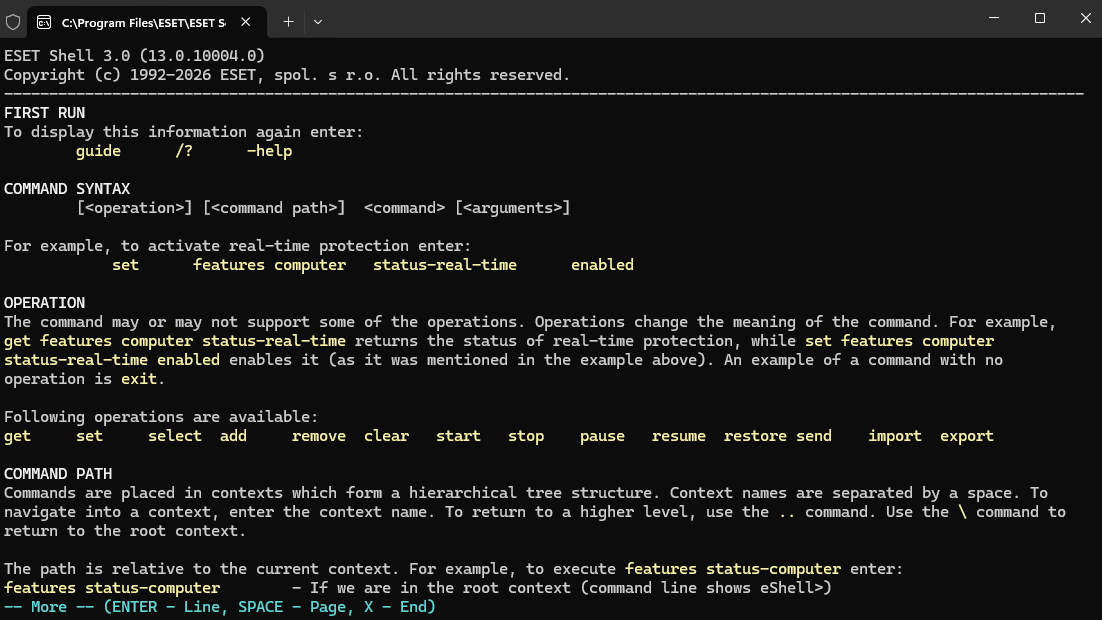This screenshot has height=620, width=1102.
Task: Click yellow 'features status-computer' before 'enter:'
Action: (x=733, y=569)
